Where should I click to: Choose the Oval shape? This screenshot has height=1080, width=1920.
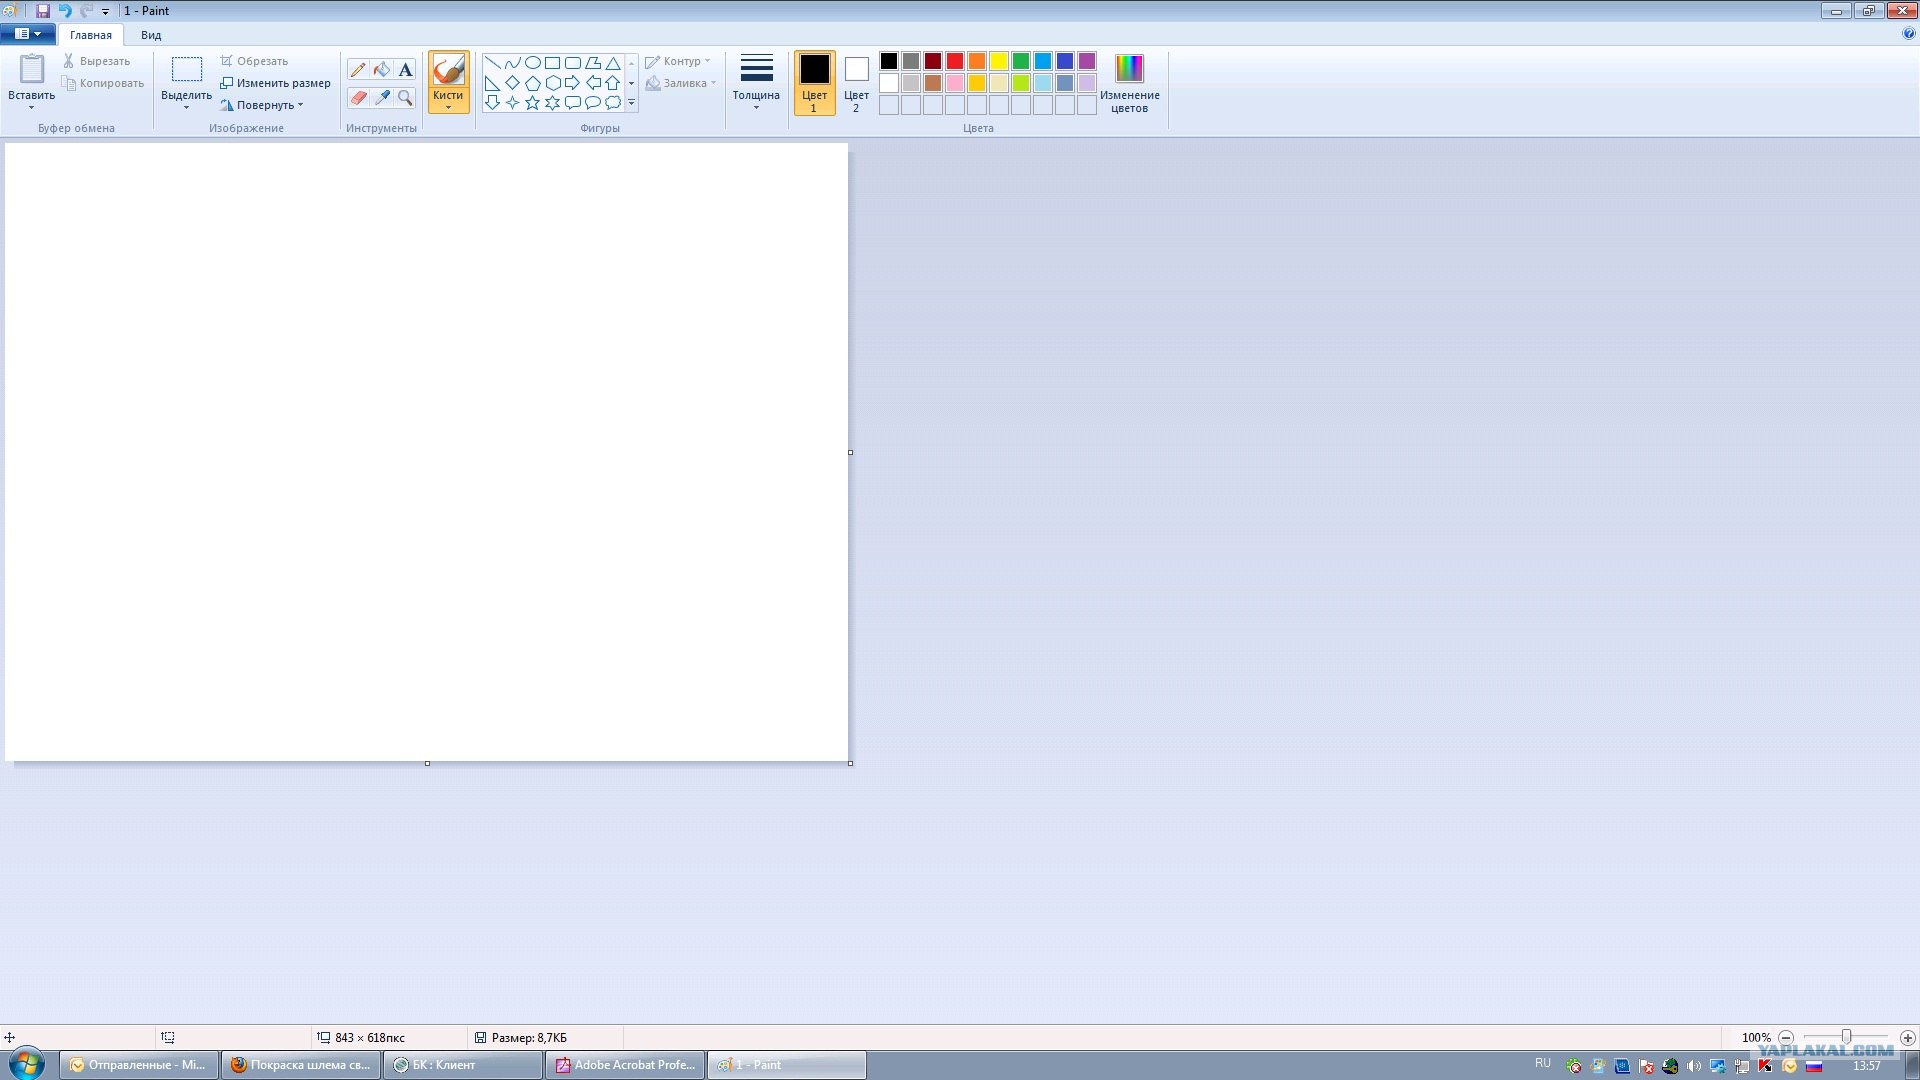pyautogui.click(x=532, y=63)
